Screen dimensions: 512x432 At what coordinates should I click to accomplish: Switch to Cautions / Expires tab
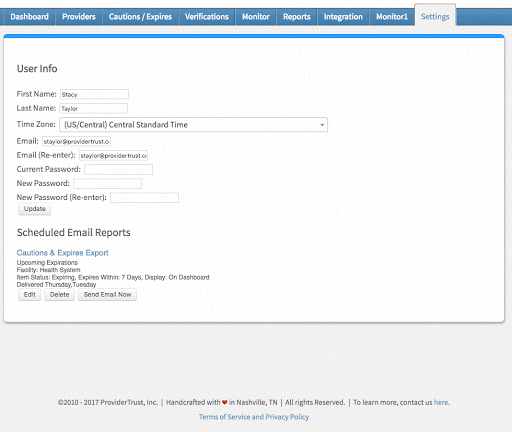click(x=140, y=17)
